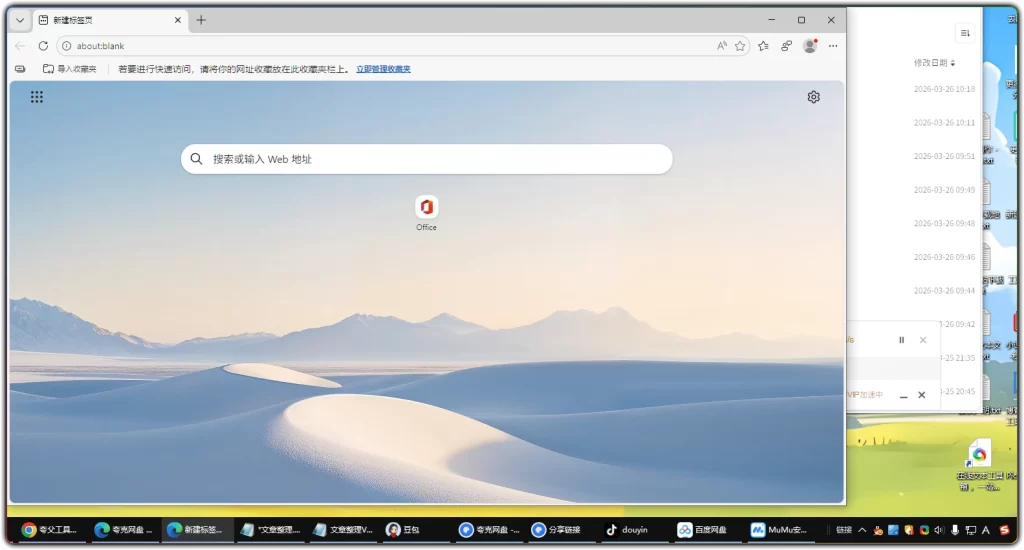This screenshot has width=1024, height=550.
Task: Reload the page with refresh icon
Action: pyautogui.click(x=43, y=46)
